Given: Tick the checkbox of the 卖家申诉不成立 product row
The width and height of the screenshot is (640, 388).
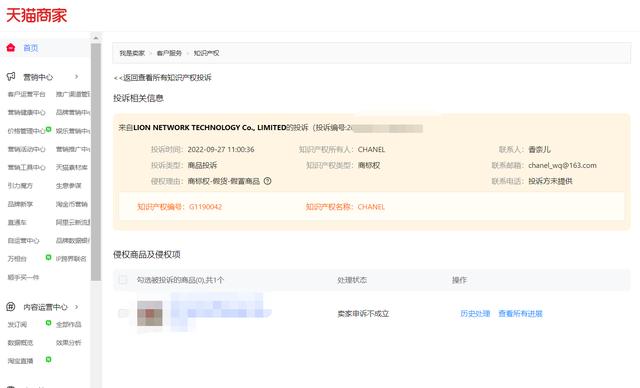Looking at the screenshot, I should click(122, 313).
